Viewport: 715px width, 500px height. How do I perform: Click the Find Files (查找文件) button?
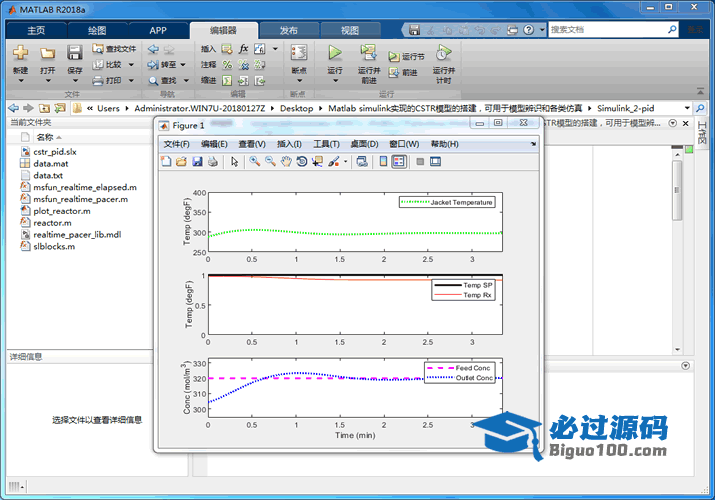114,48
